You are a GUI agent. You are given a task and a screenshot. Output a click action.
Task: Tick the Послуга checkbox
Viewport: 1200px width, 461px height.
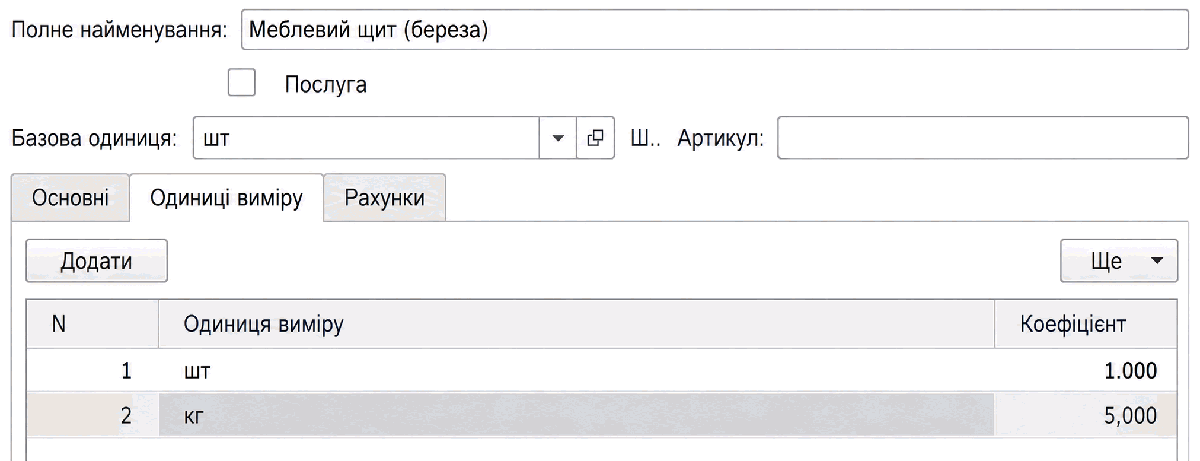click(x=243, y=84)
